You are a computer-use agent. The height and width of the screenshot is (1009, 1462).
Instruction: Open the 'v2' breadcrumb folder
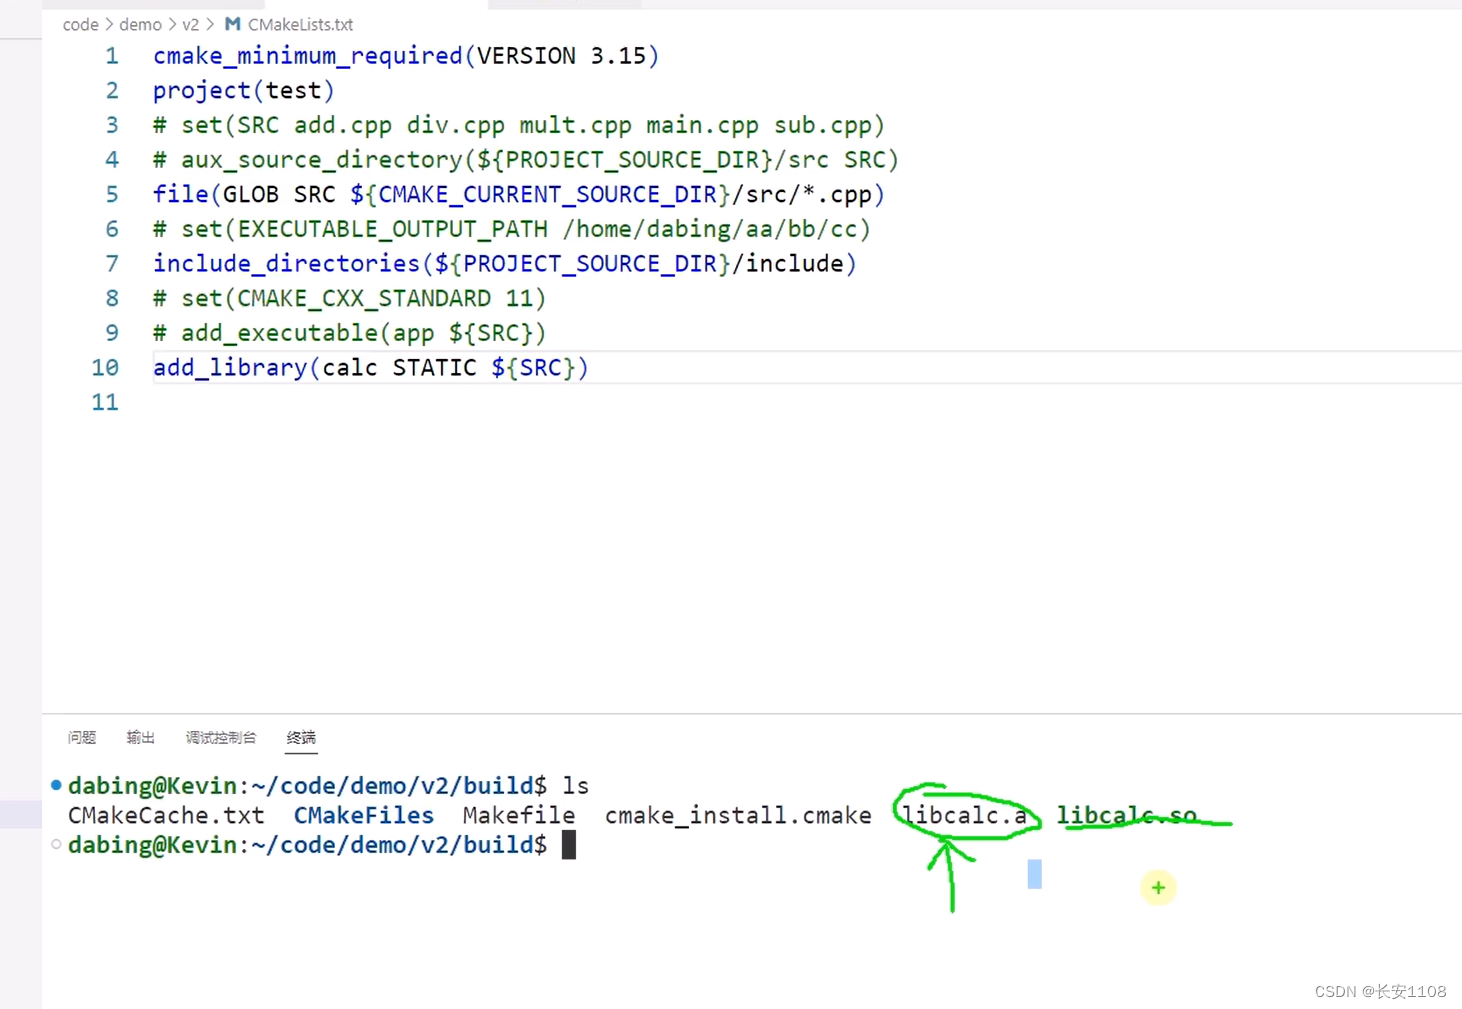190,24
